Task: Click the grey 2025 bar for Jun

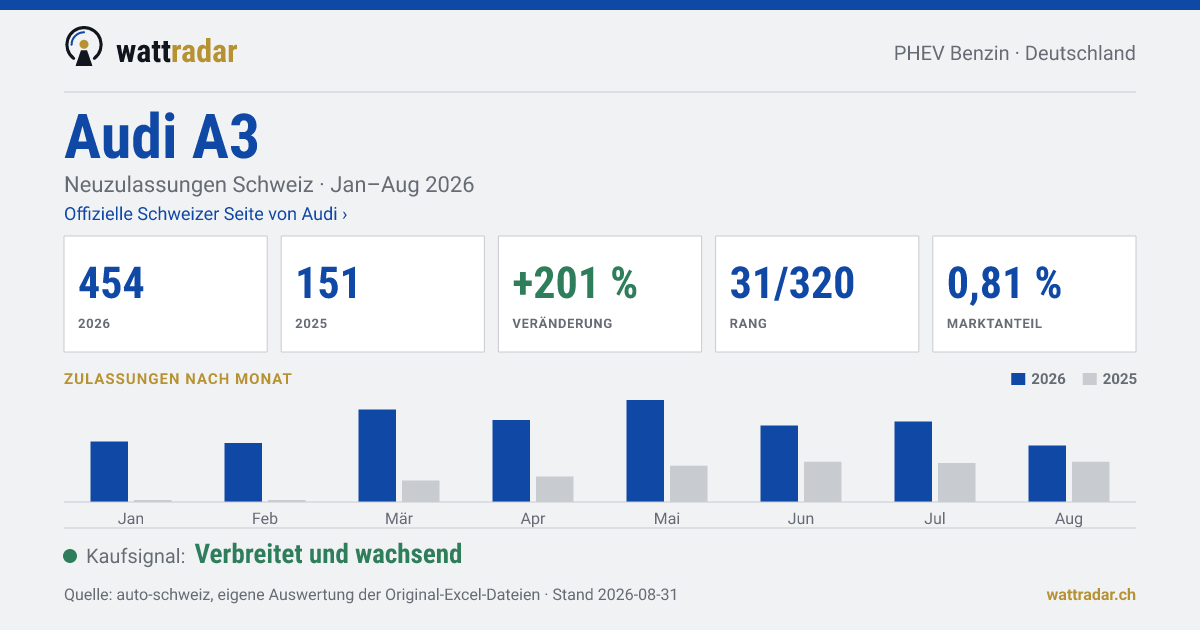Action: pyautogui.click(x=823, y=482)
